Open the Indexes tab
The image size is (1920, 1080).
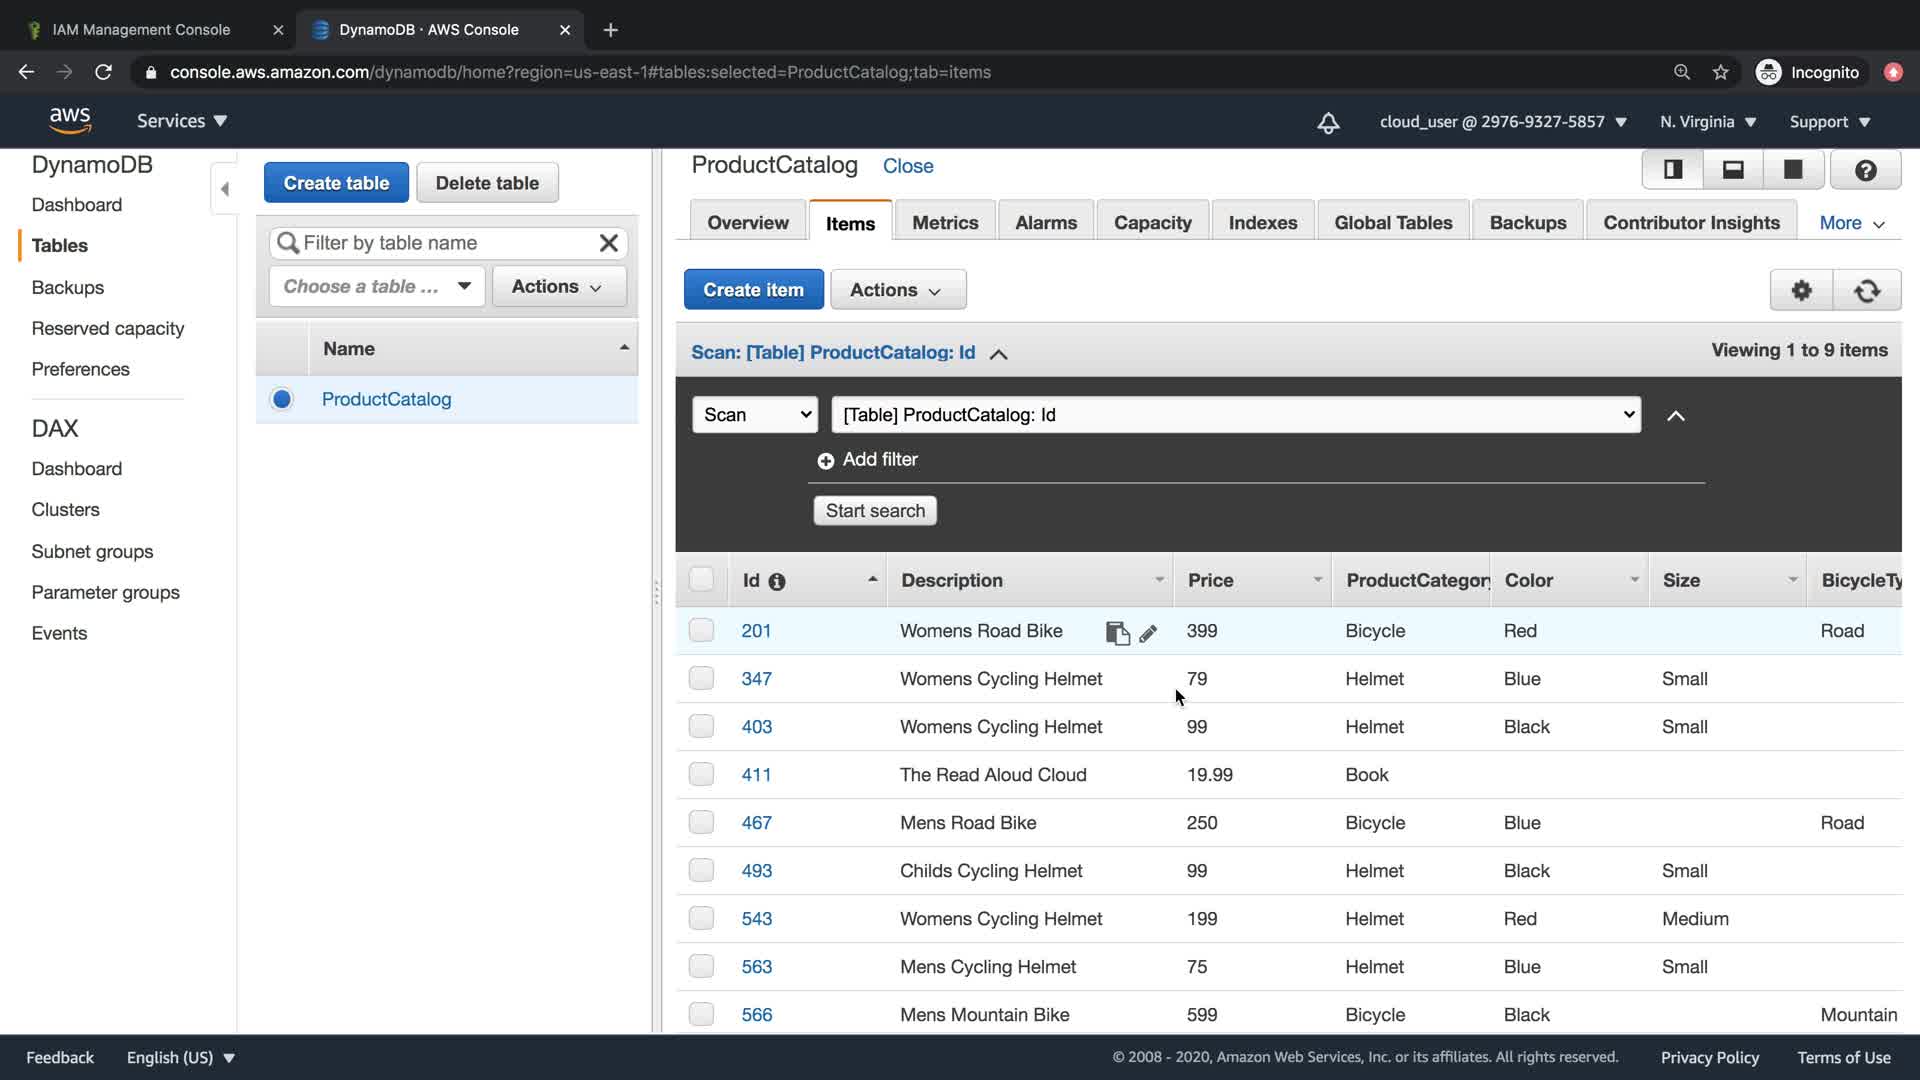coord(1262,223)
